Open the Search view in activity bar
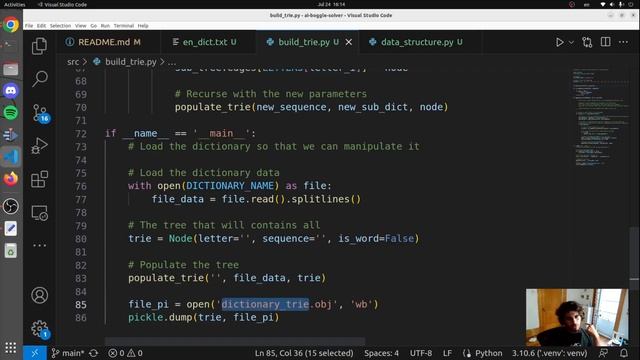This screenshot has width=640, height=360. point(40,78)
